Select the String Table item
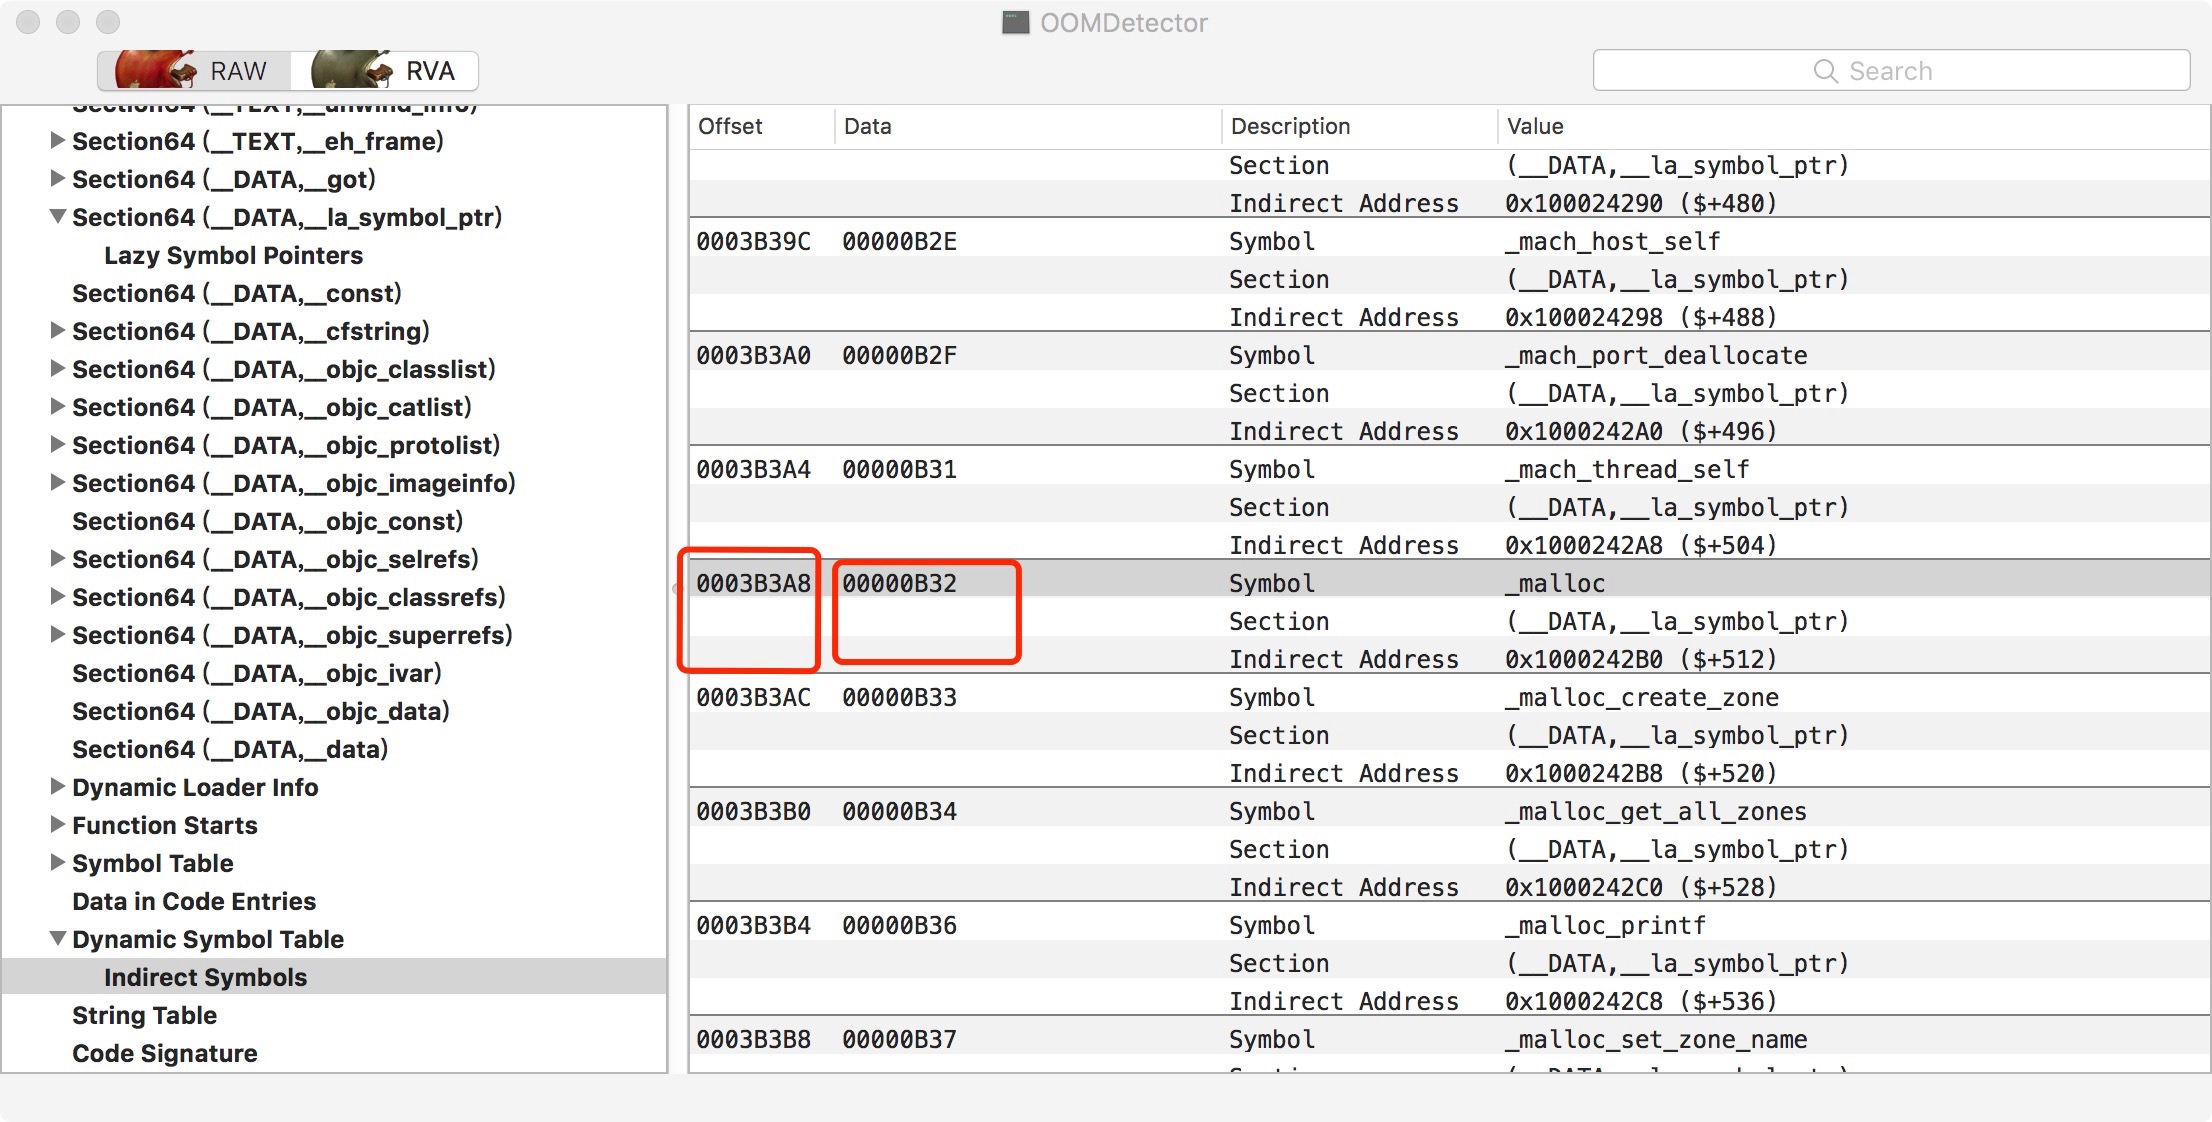This screenshot has width=2212, height=1122. pyautogui.click(x=144, y=1015)
